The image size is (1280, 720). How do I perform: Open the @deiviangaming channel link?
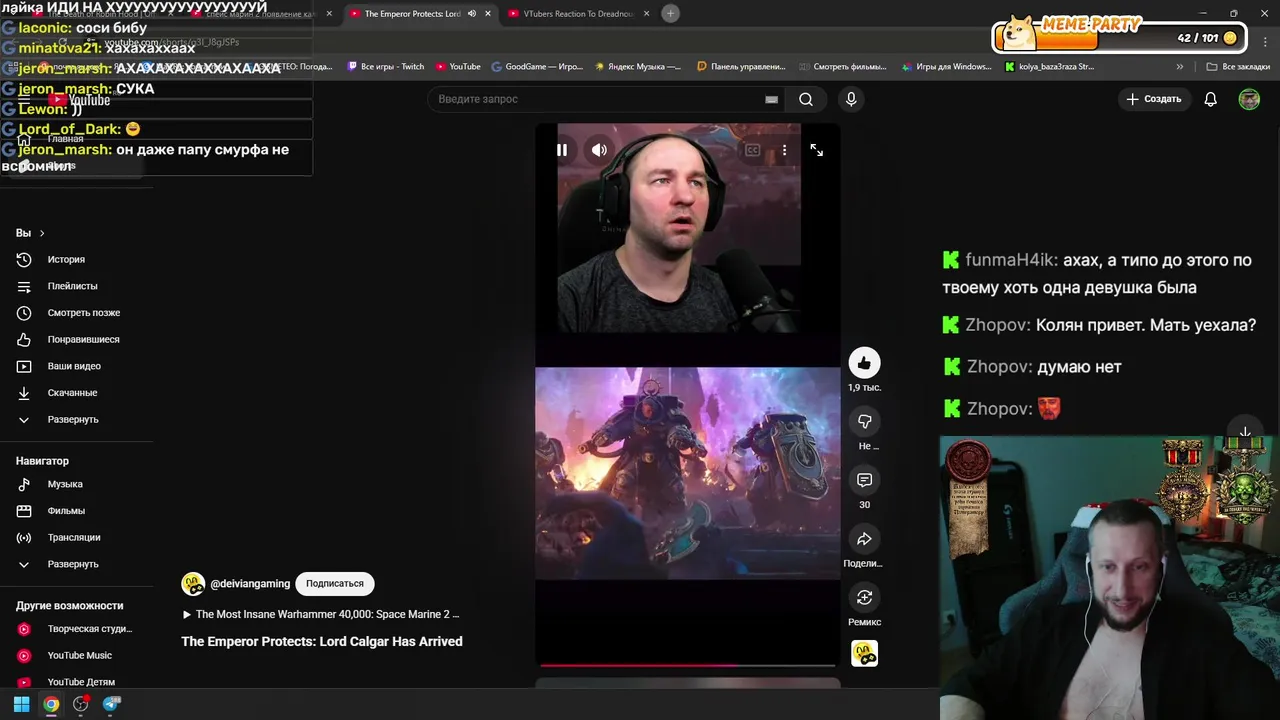point(250,584)
